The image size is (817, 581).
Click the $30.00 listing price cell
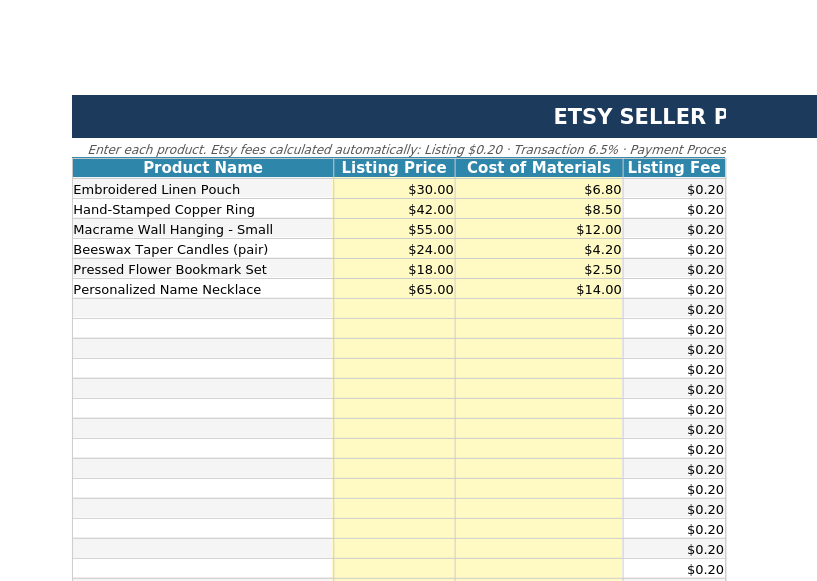pyautogui.click(x=394, y=189)
